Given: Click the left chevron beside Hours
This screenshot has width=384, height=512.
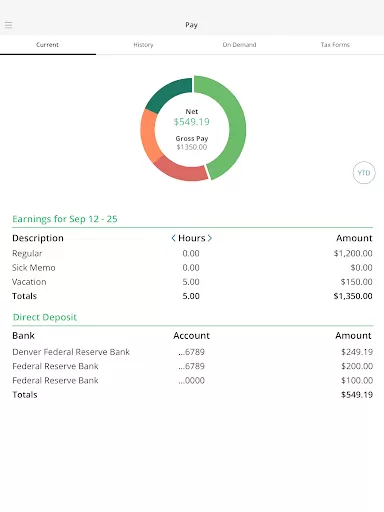Looking at the screenshot, I should coord(173,238).
